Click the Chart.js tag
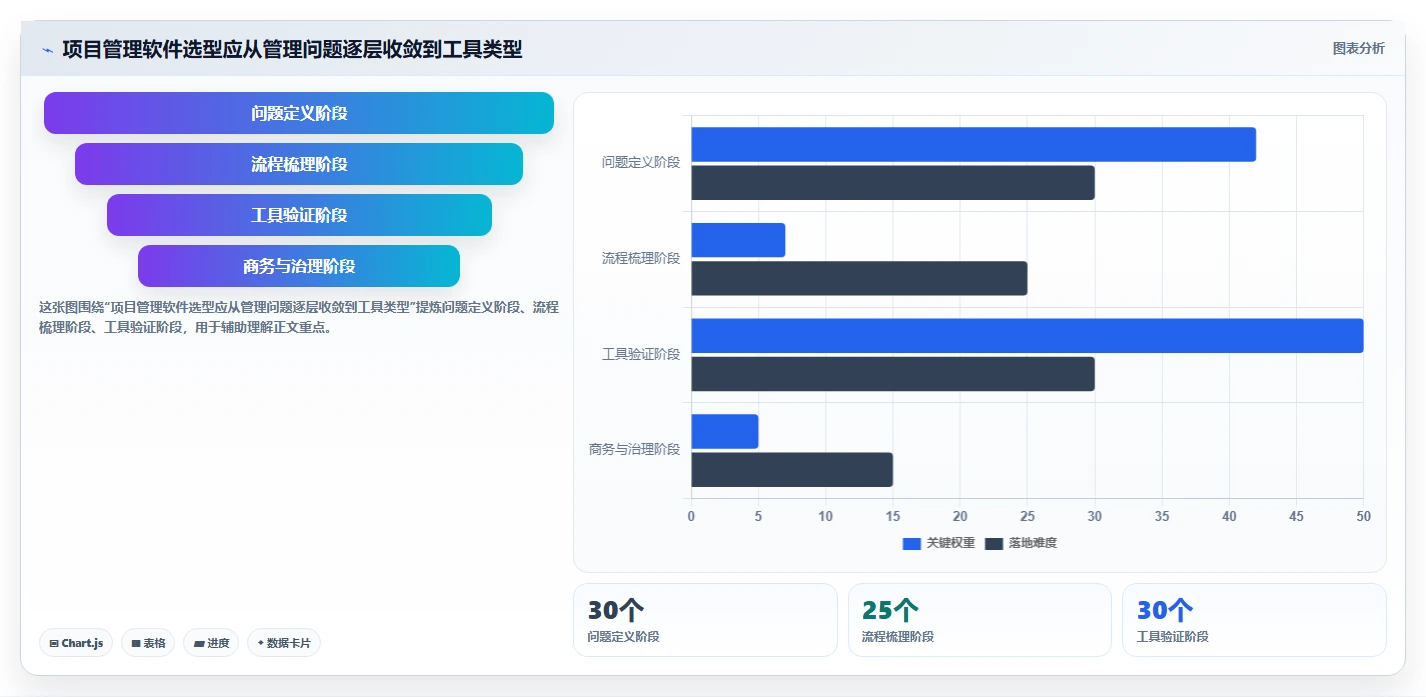 (x=76, y=643)
